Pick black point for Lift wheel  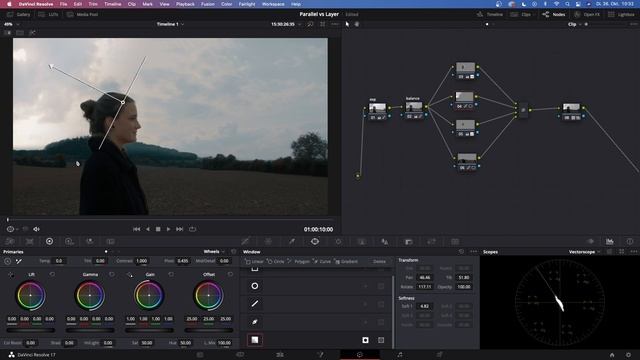pos(11,275)
